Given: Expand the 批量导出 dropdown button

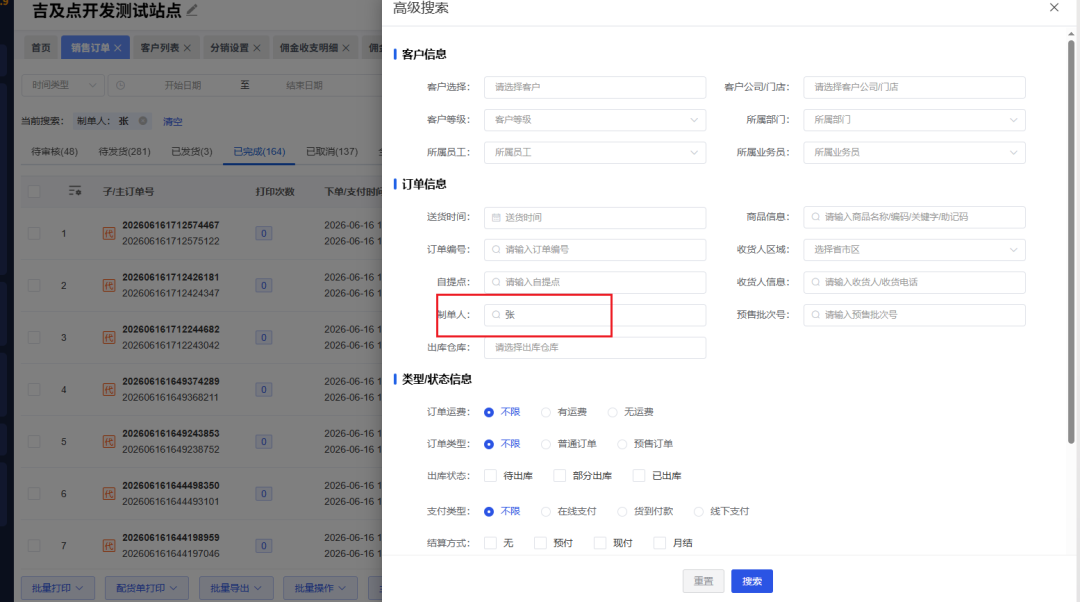Looking at the screenshot, I should coord(236,588).
